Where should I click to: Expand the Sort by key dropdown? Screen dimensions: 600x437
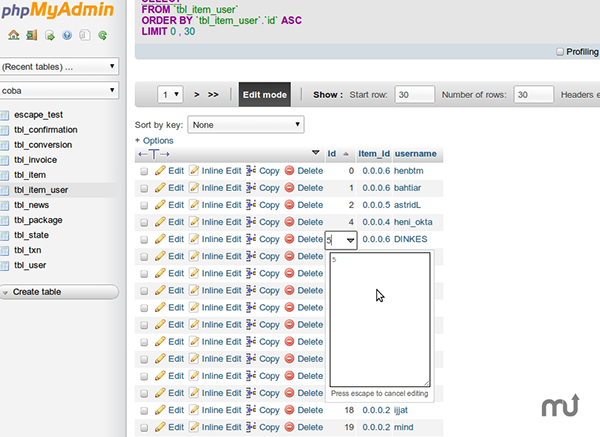point(247,125)
